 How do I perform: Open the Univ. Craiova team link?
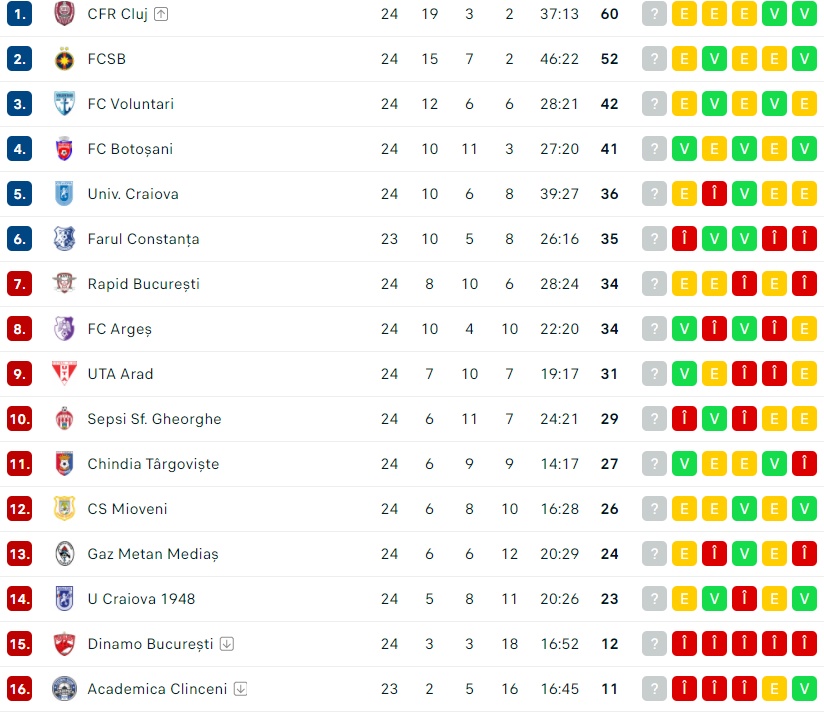(133, 194)
